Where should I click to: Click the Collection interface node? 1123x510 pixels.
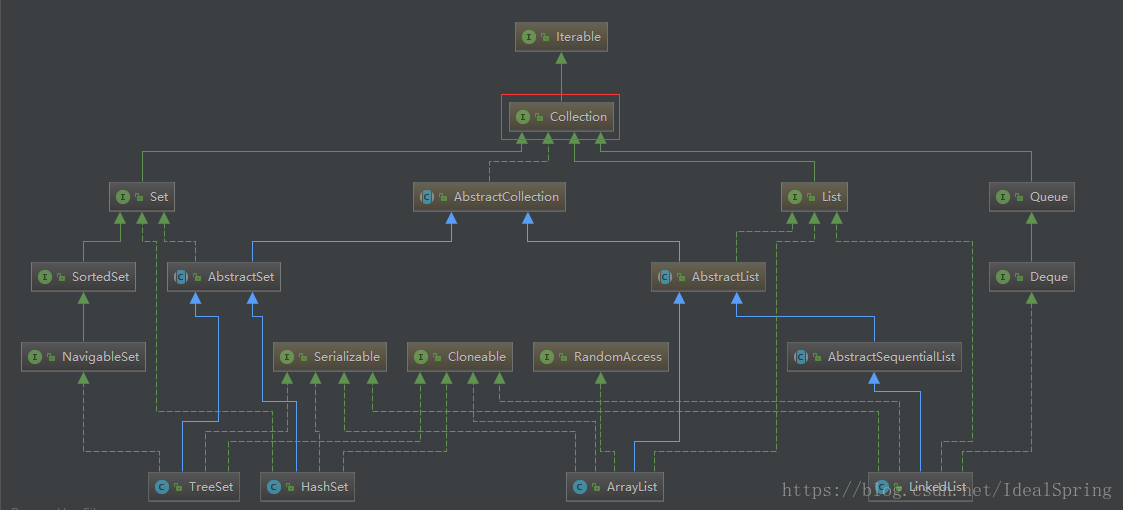coord(561,117)
